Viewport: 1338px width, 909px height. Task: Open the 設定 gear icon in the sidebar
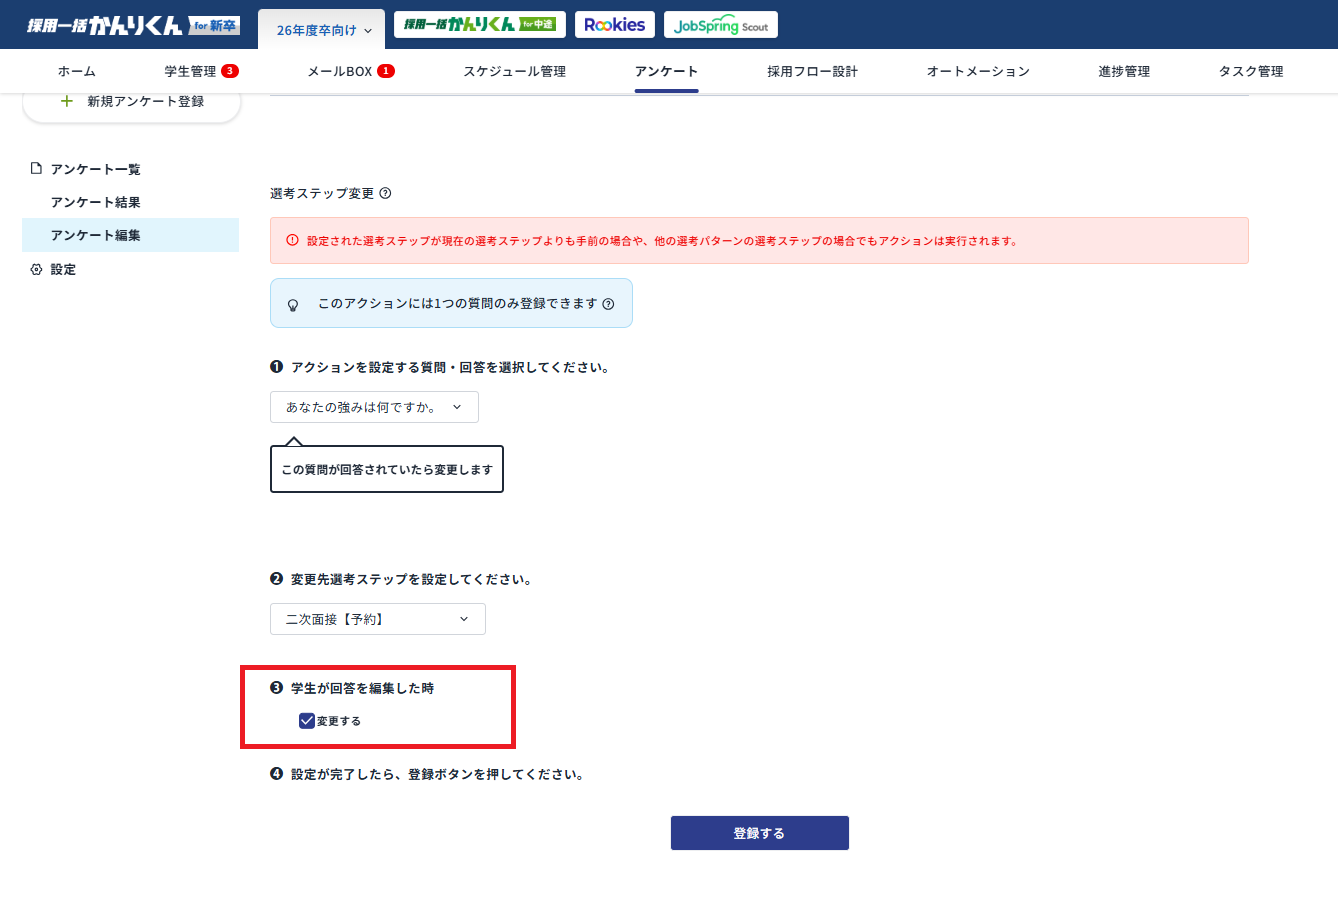coord(37,269)
